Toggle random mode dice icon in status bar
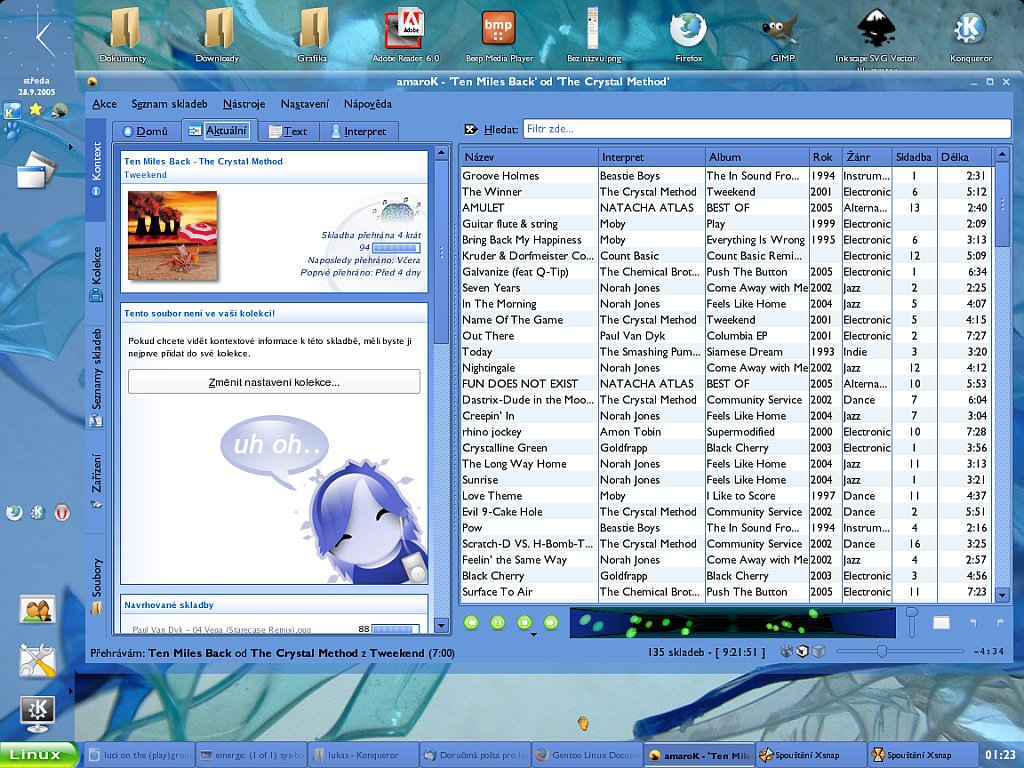Image resolution: width=1024 pixels, height=768 pixels. [x=787, y=651]
